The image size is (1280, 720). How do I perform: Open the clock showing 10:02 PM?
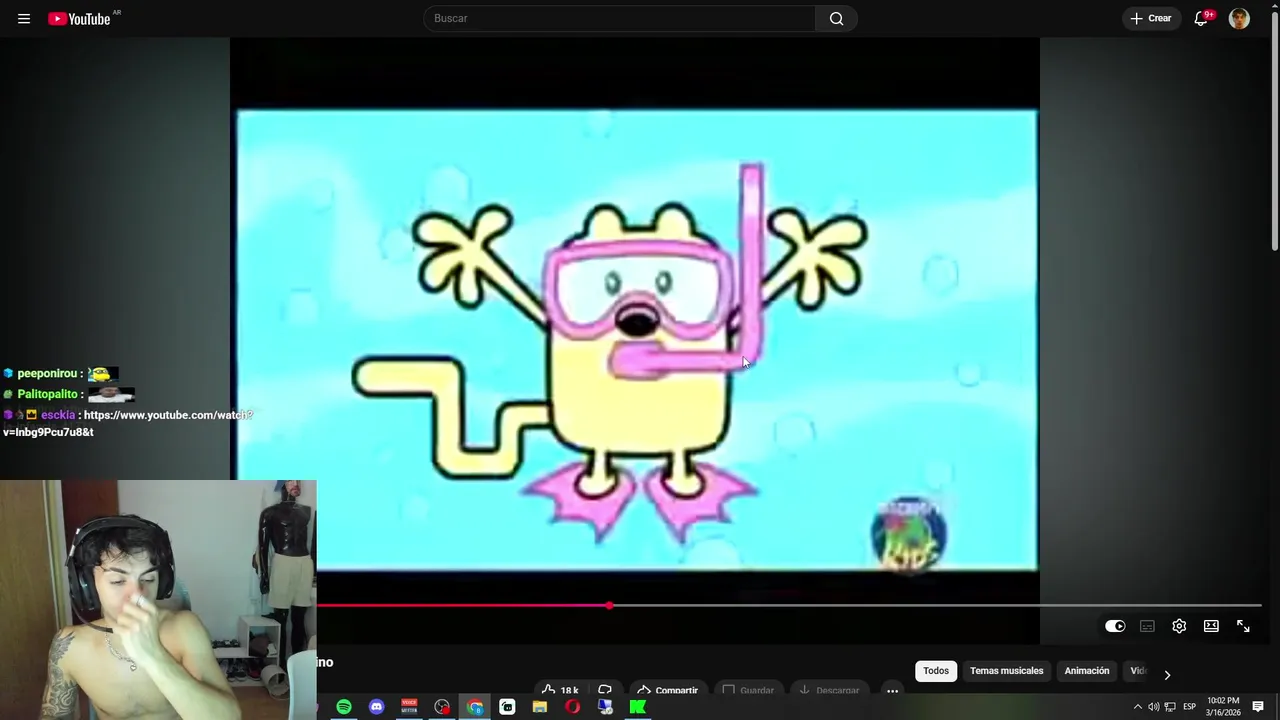1223,707
